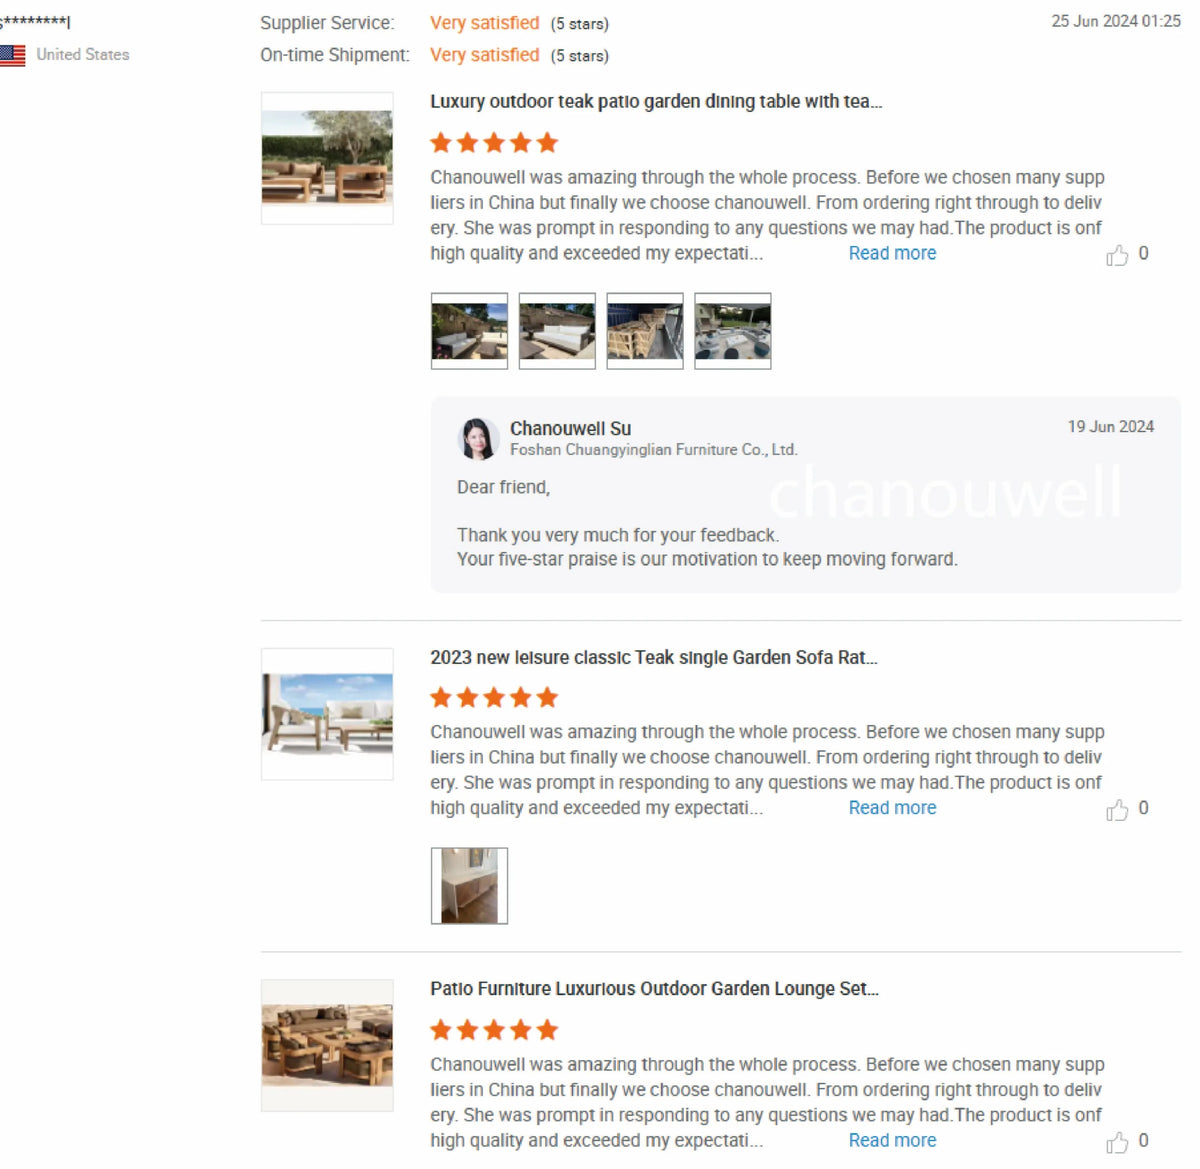The image size is (1200, 1169).
Task: Open the Lounge Set product thumbnail
Action: coord(327,1045)
